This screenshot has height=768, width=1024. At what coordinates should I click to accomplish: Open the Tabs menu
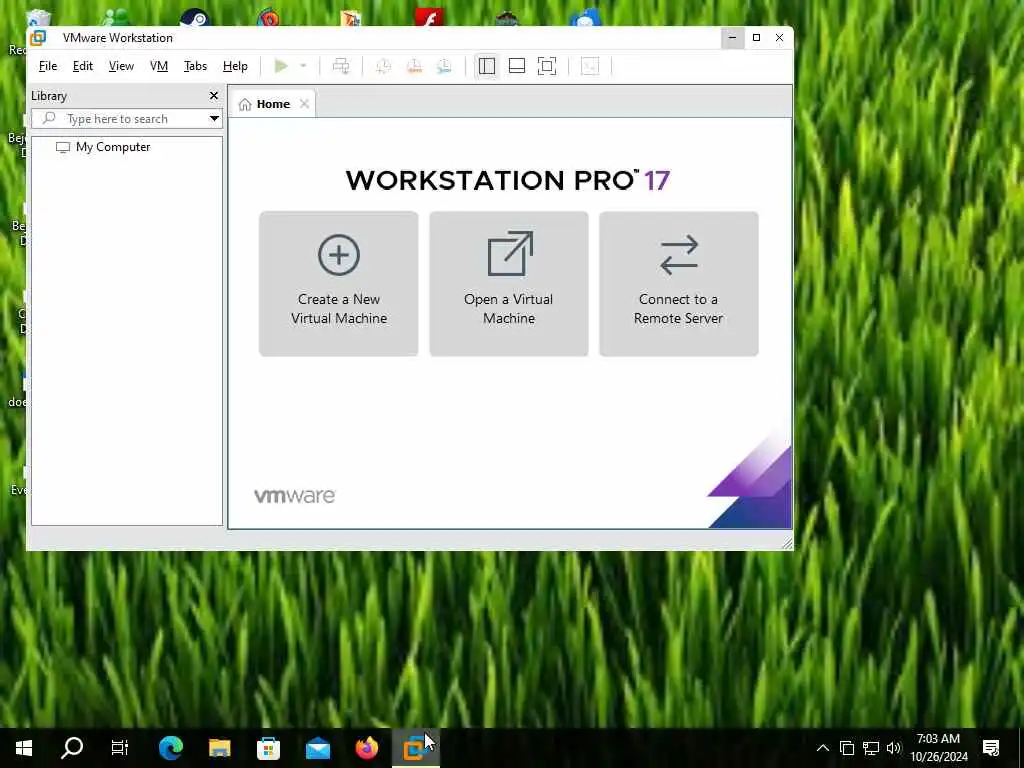click(195, 66)
